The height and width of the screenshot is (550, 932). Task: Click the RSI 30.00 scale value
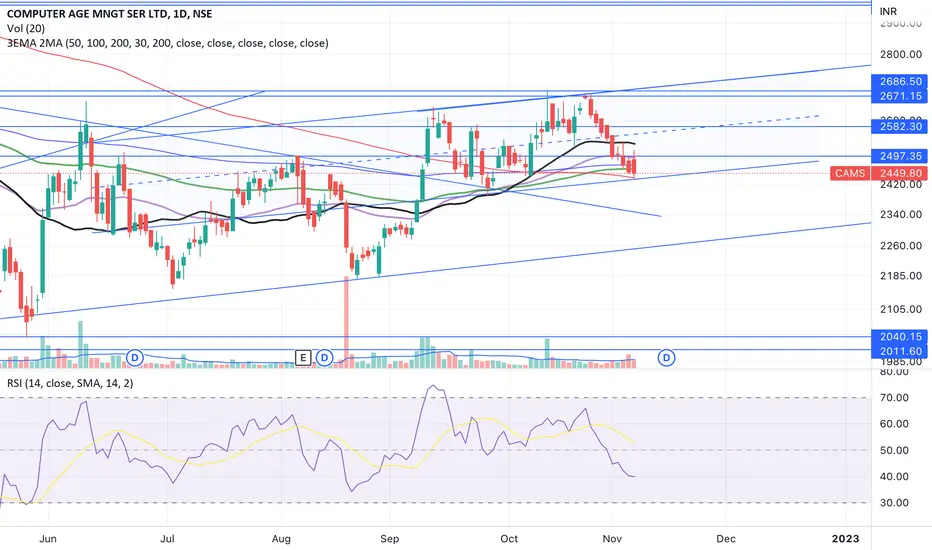click(x=894, y=502)
